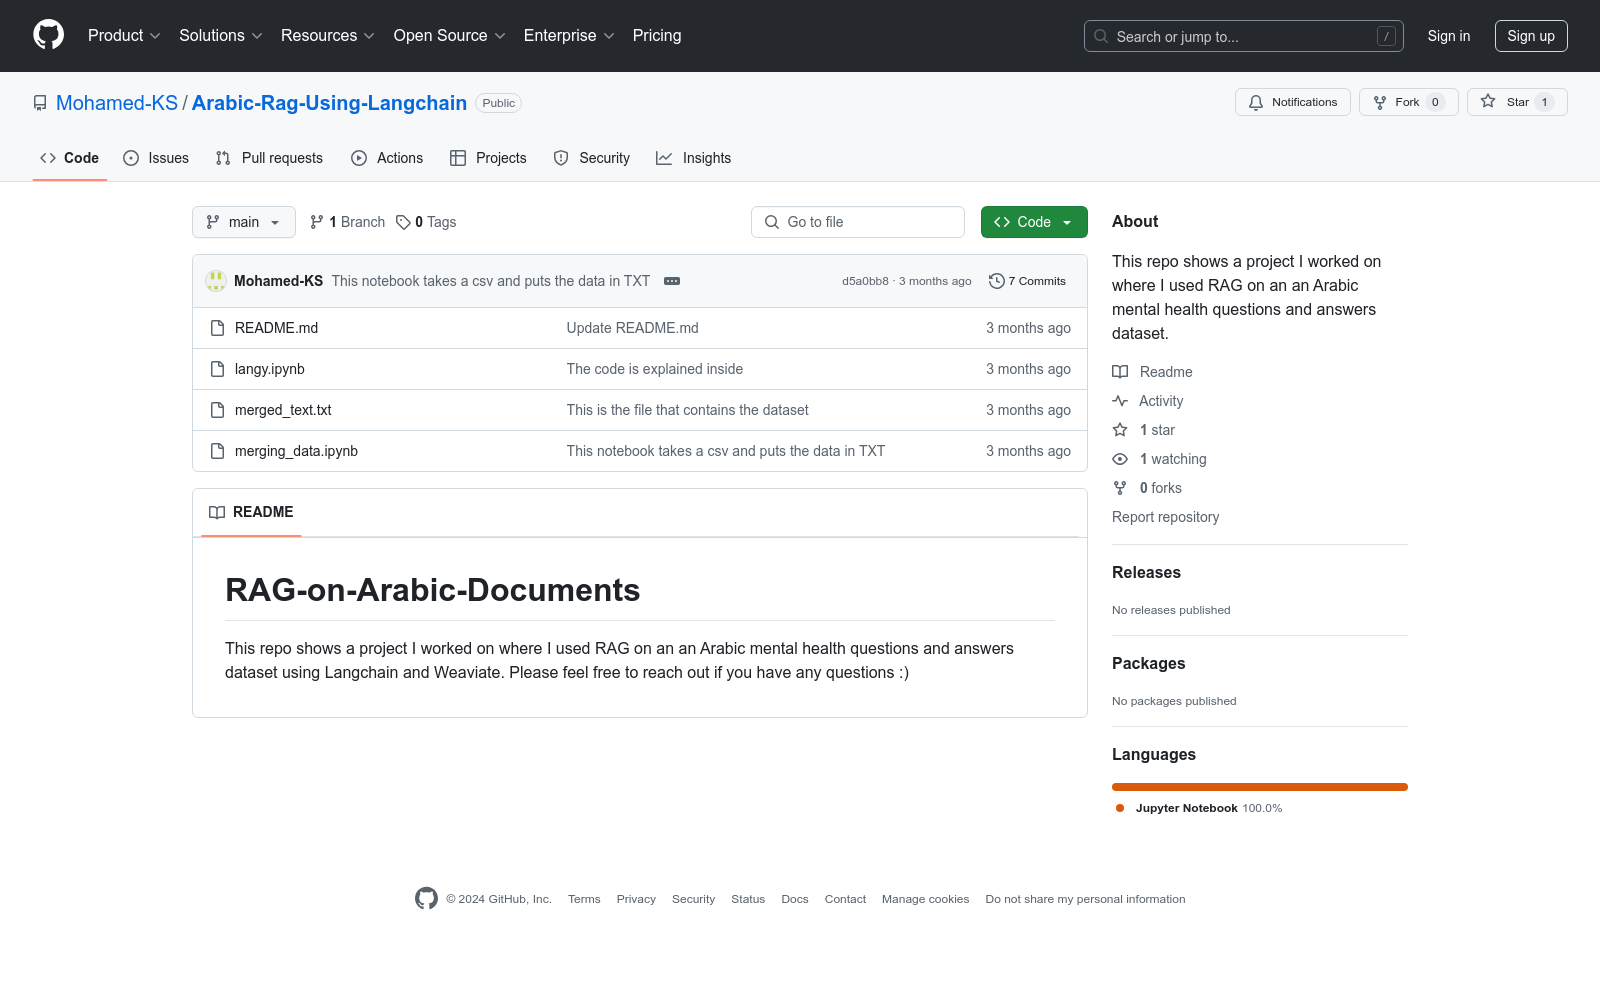Image resolution: width=1600 pixels, height=1000 pixels.
Task: Click the orange languages progress bar
Action: click(1260, 787)
